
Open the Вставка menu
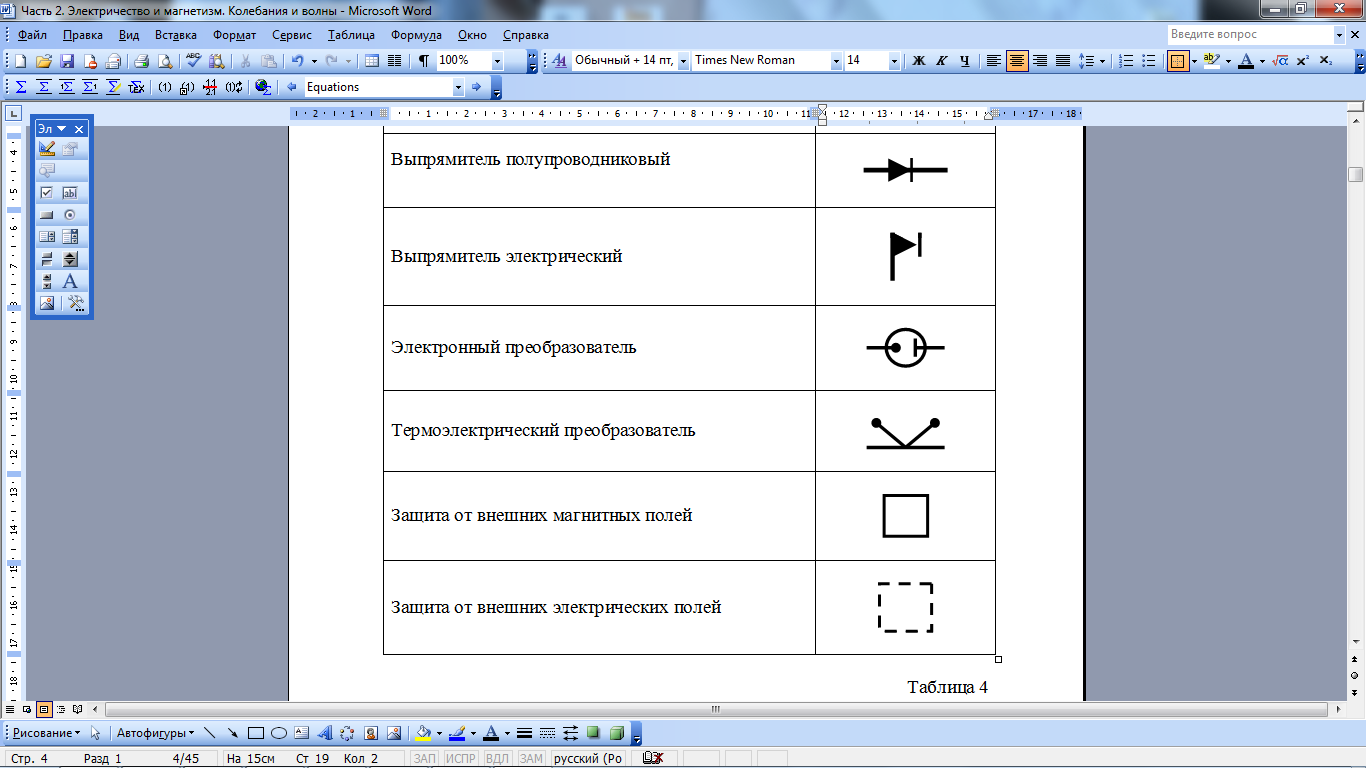[175, 35]
